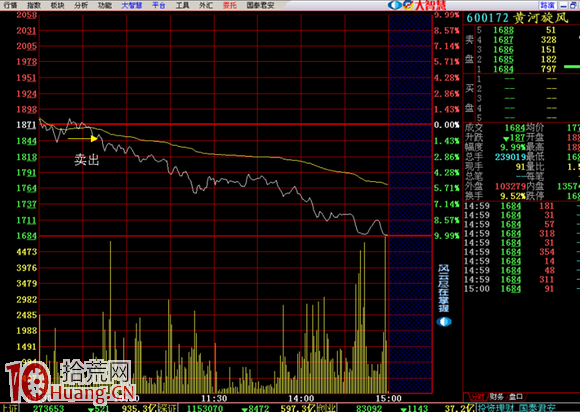
Task: Select the tick row with volume 318
Action: 522,234
